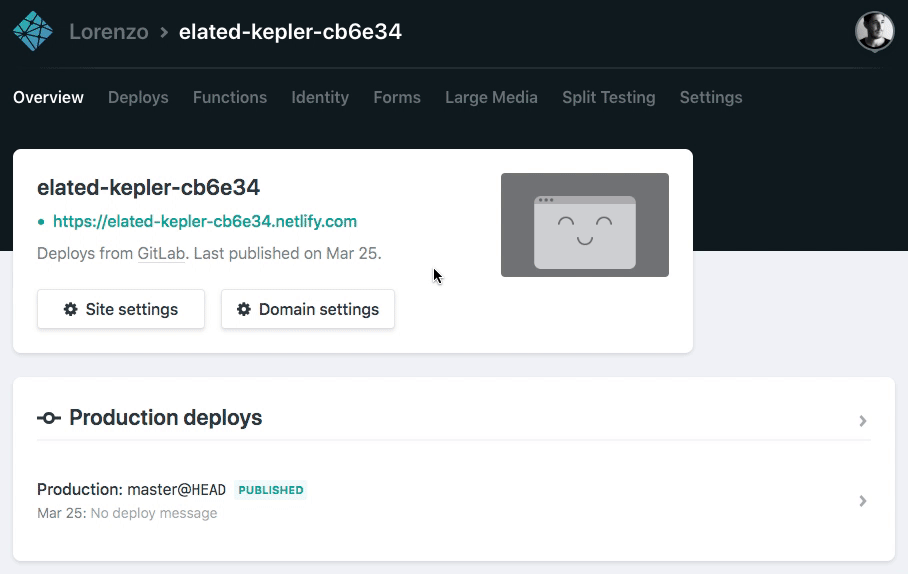This screenshot has width=908, height=574.
Task: Open the Production: master@HEAD deploy entry
Action: point(454,501)
